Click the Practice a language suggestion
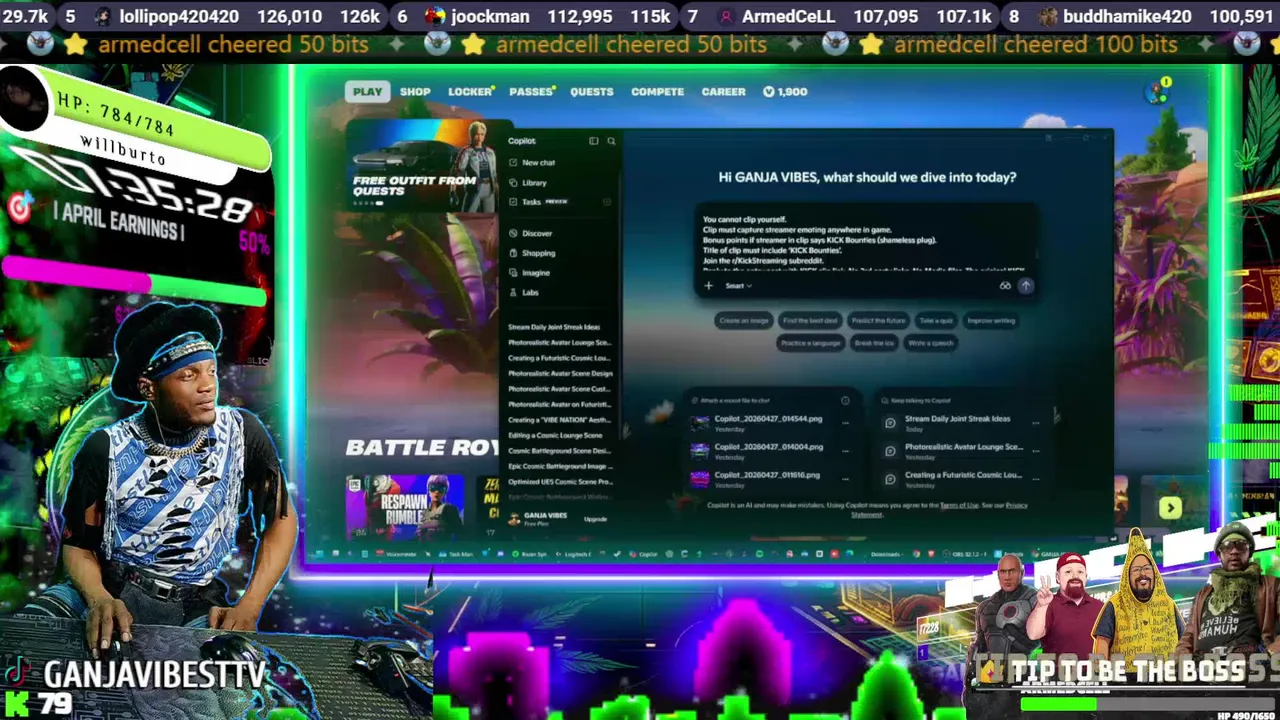The image size is (1280, 720). pyautogui.click(x=811, y=343)
